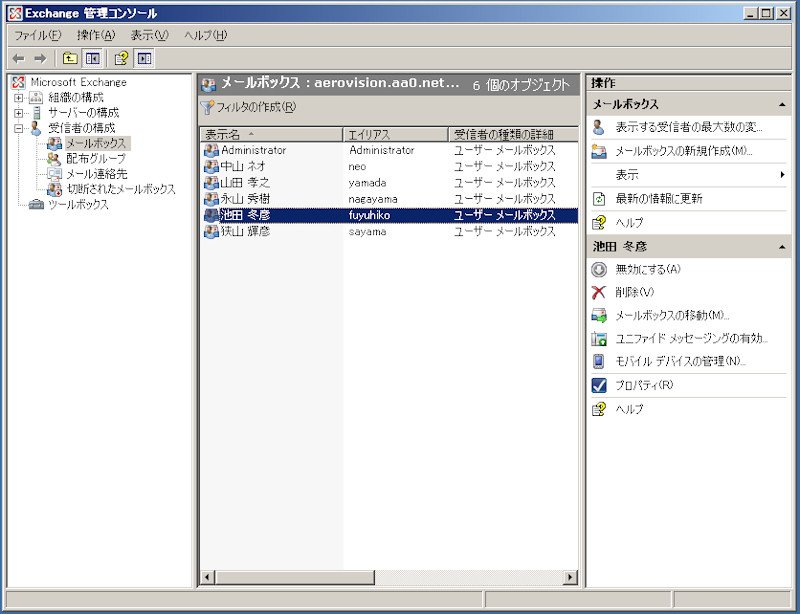
Task: Click the Microsoft Exchange root icon
Action: (x=18, y=82)
